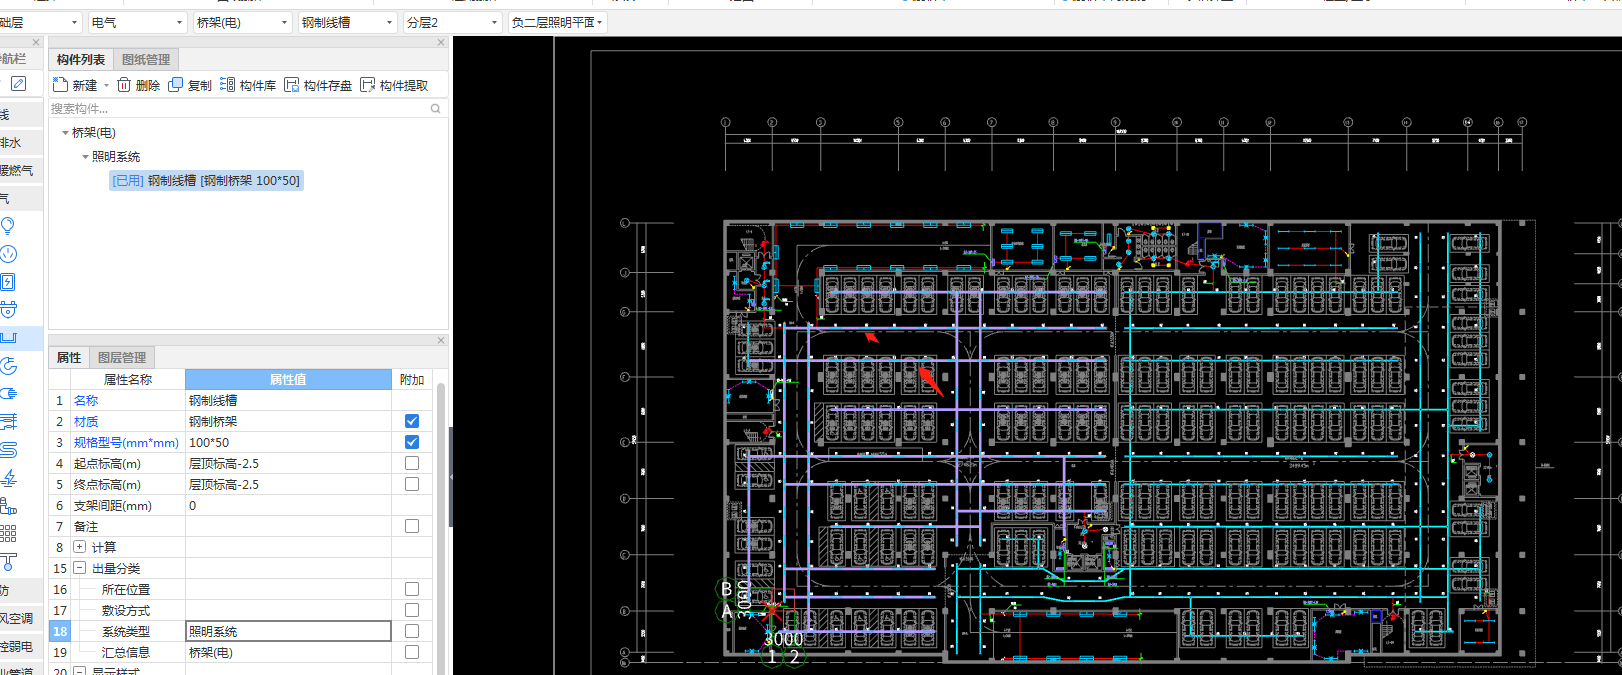Click the 起点标高 value 层顶标高-2.5
The width and height of the screenshot is (1622, 675).
click(288, 463)
